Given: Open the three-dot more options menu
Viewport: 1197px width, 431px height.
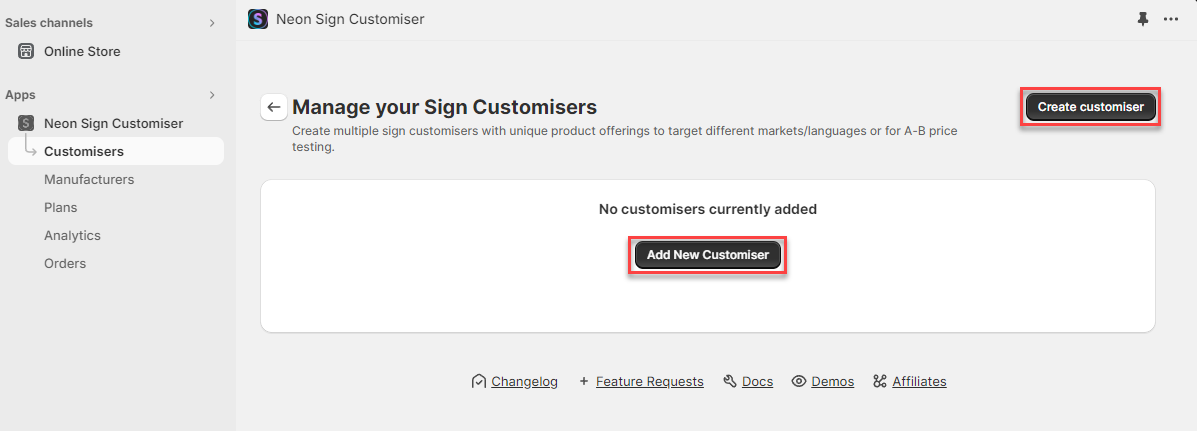Looking at the screenshot, I should tap(1171, 19).
